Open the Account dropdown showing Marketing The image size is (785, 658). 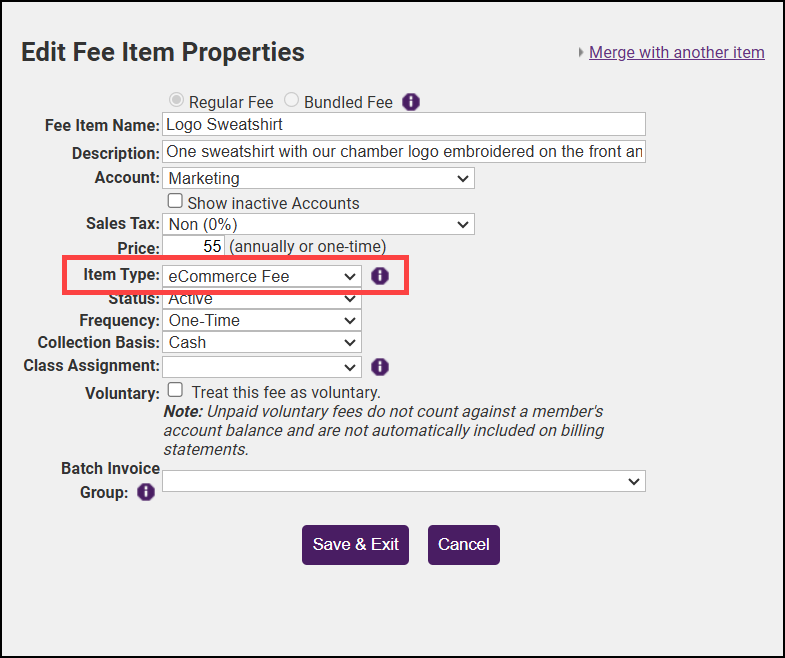[318, 179]
